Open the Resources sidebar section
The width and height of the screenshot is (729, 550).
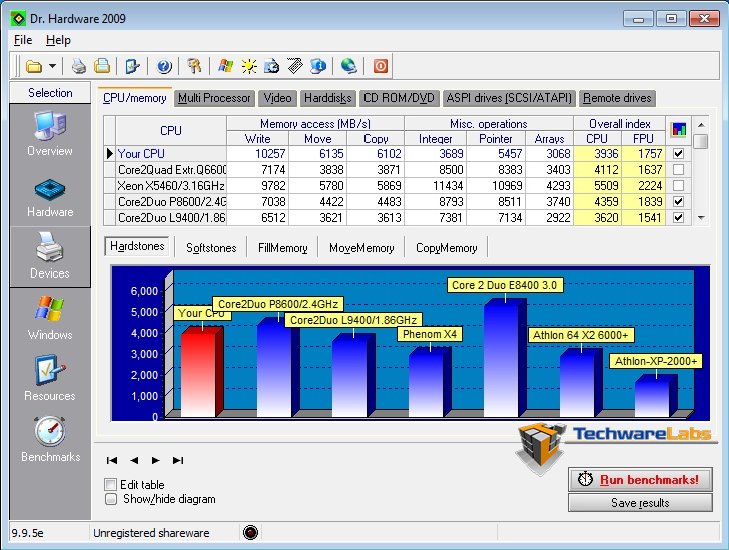coord(50,378)
